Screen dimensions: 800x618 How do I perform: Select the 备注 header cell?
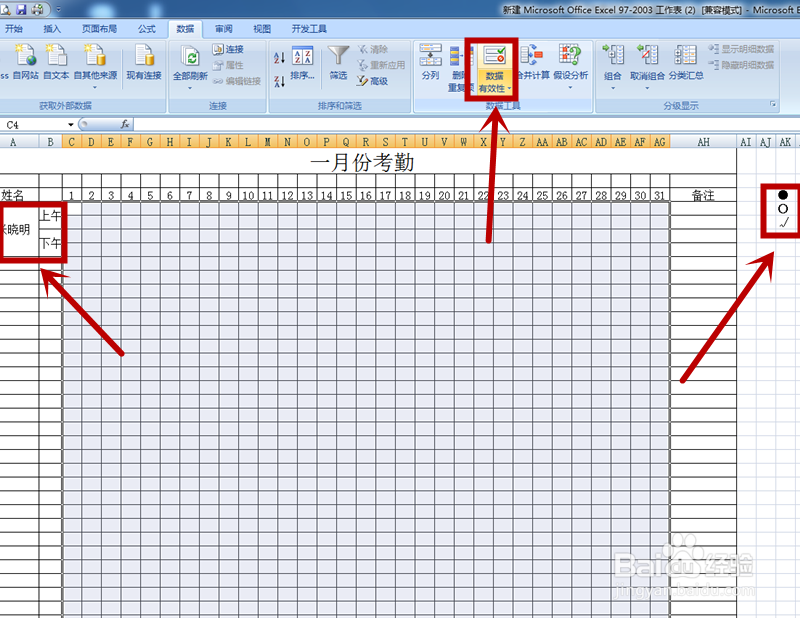703,194
